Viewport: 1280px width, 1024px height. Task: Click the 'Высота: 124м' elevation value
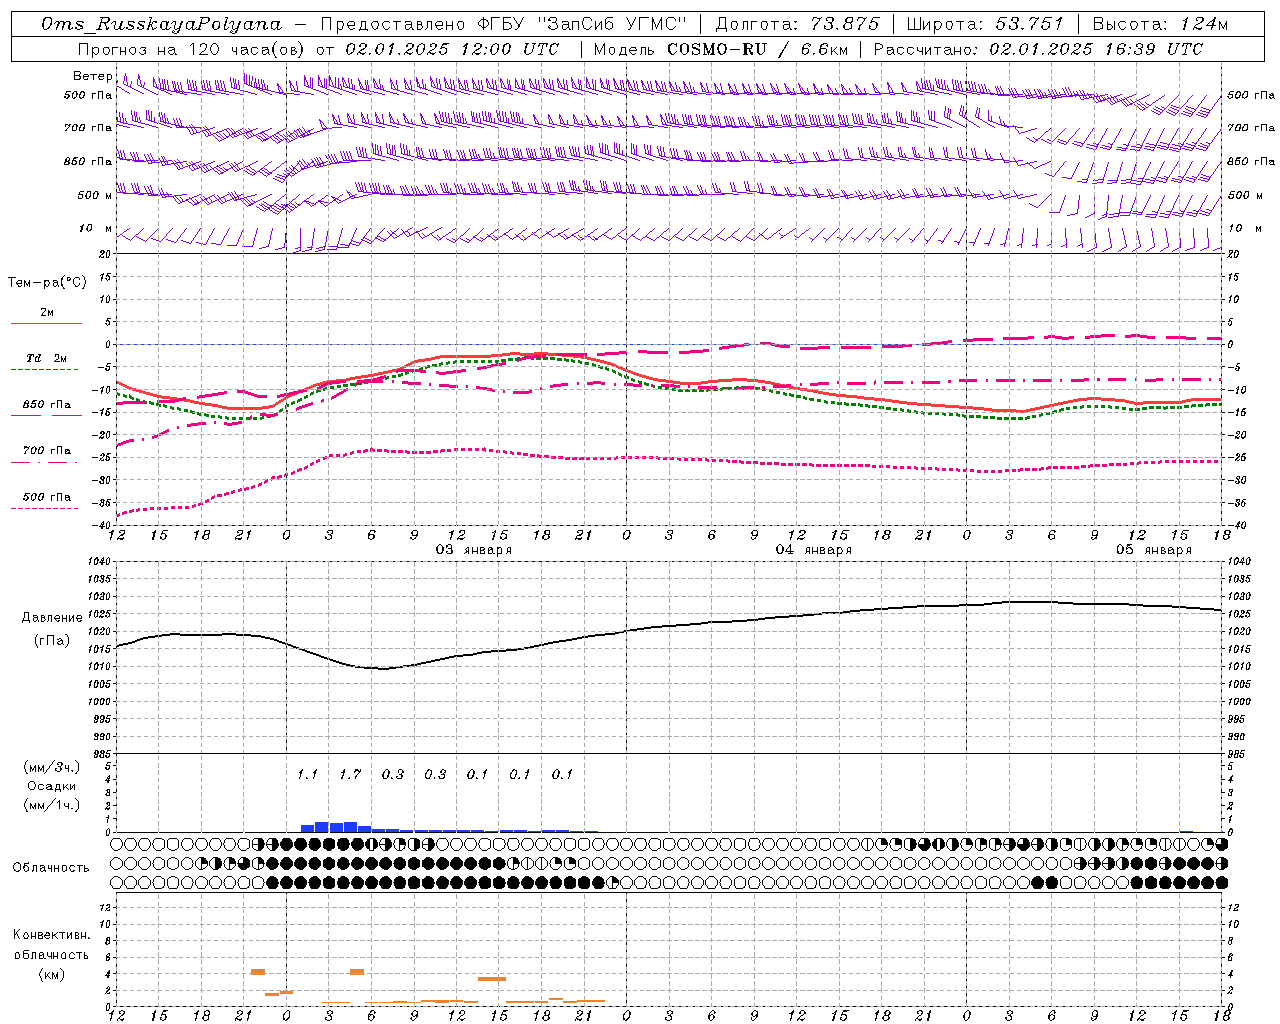[x=1160, y=24]
